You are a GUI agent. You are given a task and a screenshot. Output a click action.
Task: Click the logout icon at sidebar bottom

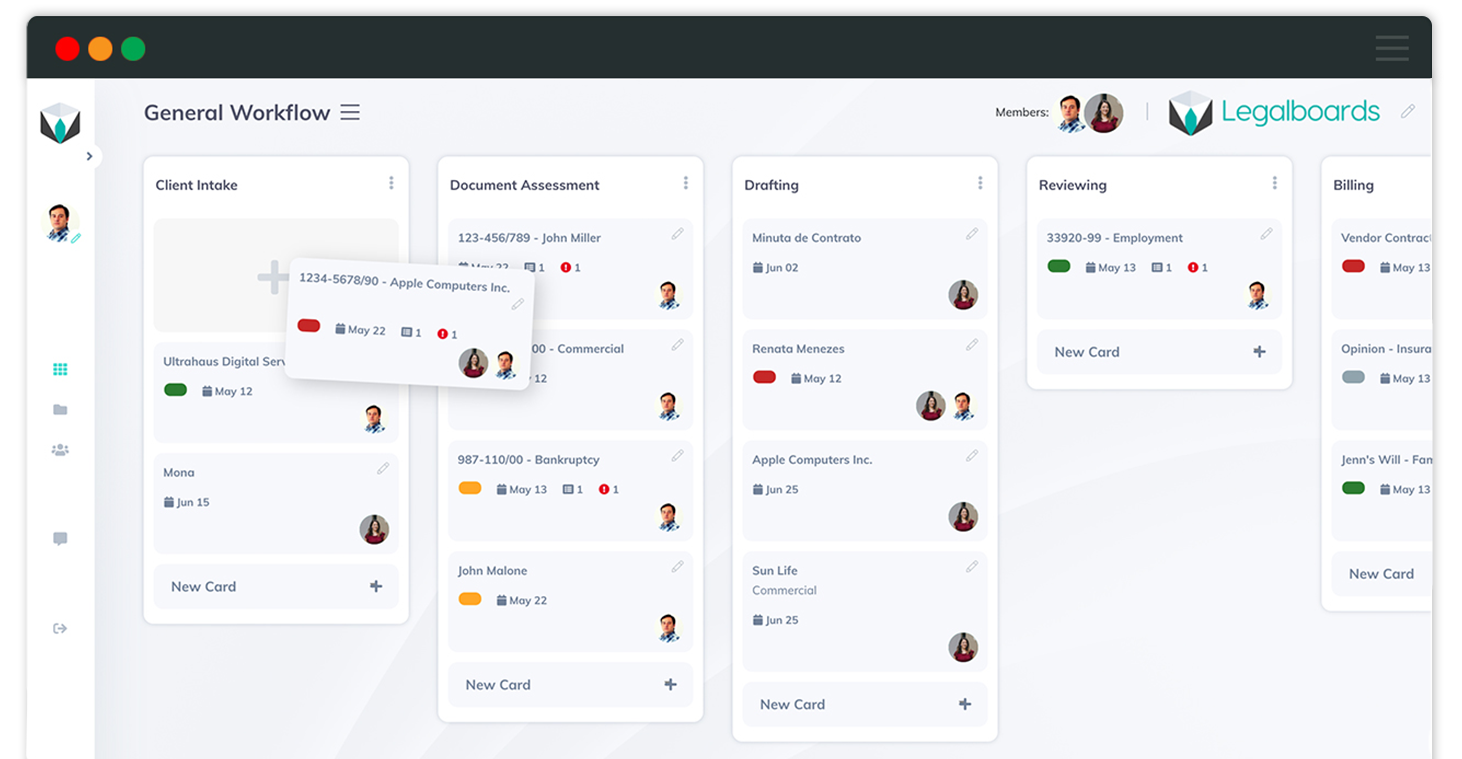tap(60, 628)
